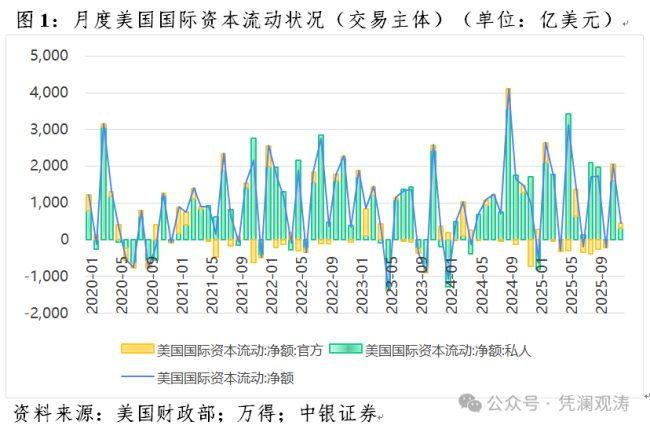Click x-axis label 2024-01
Image resolution: width=650 pixels, height=429 pixels.
[452, 285]
